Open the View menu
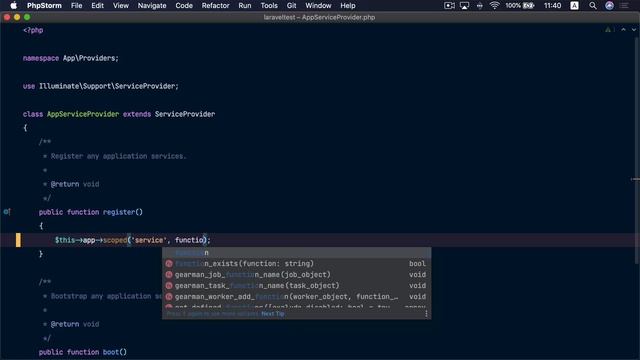The image size is (640, 360). 120,6
